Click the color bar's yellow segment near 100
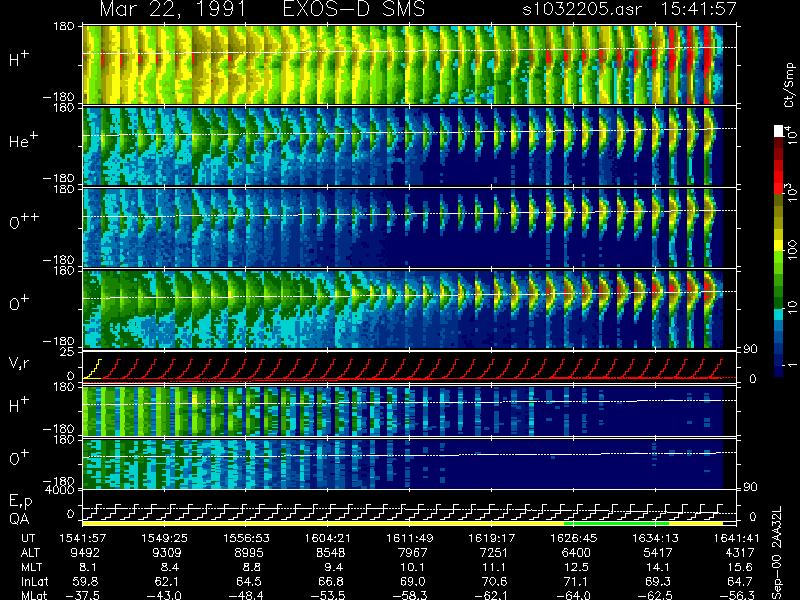 click(x=779, y=247)
